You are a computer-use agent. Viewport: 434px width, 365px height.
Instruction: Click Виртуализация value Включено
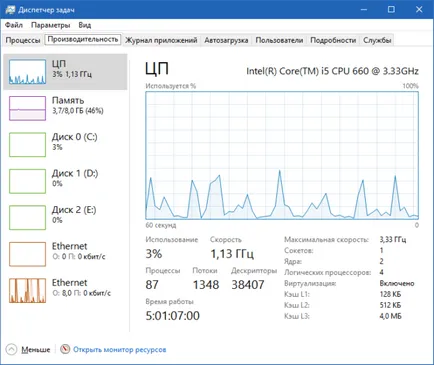[397, 283]
